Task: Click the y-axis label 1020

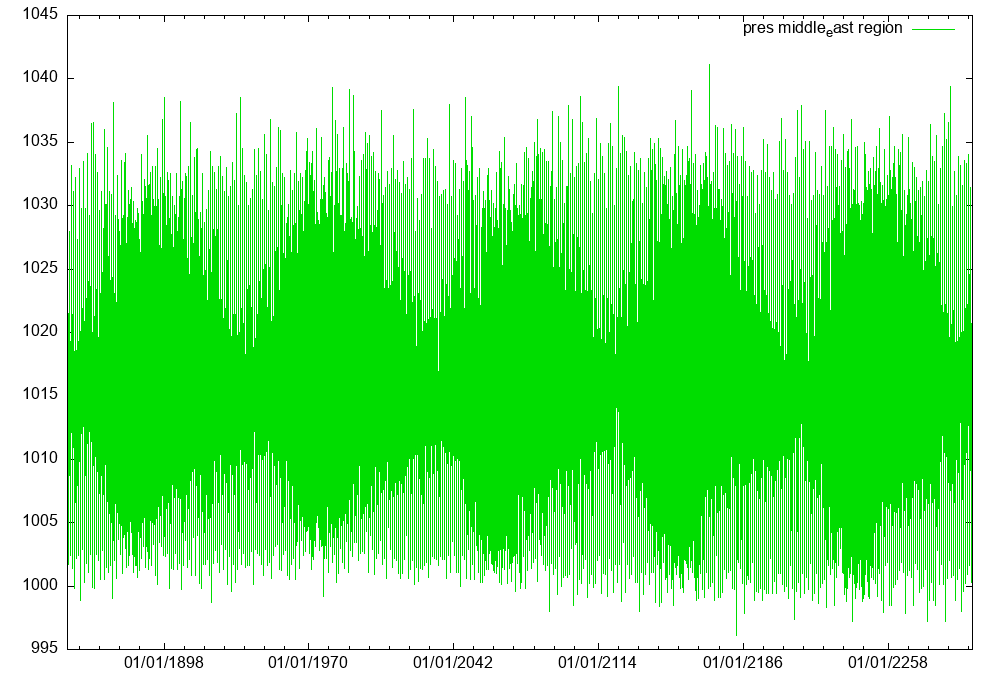Action: coord(40,331)
